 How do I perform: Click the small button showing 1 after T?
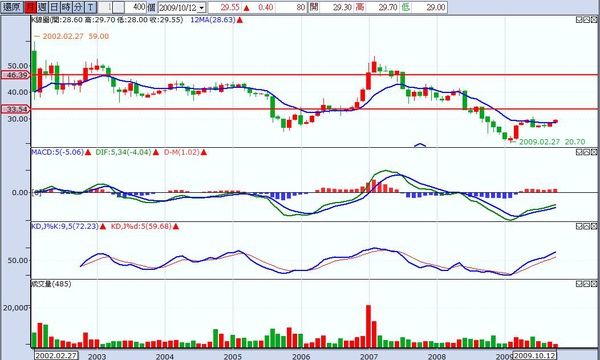[106, 7]
